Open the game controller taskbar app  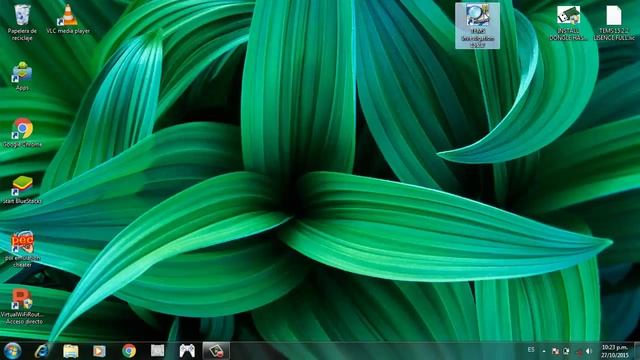click(x=187, y=351)
